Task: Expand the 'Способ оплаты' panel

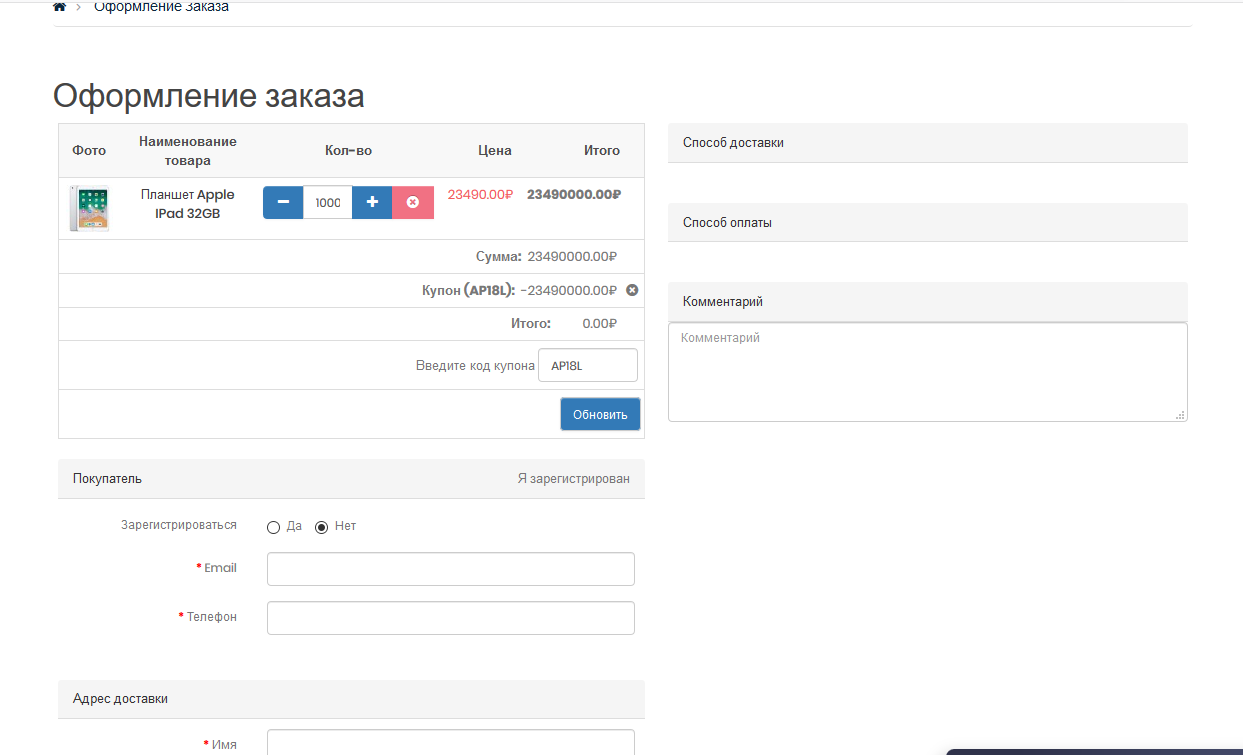Action: (x=927, y=223)
